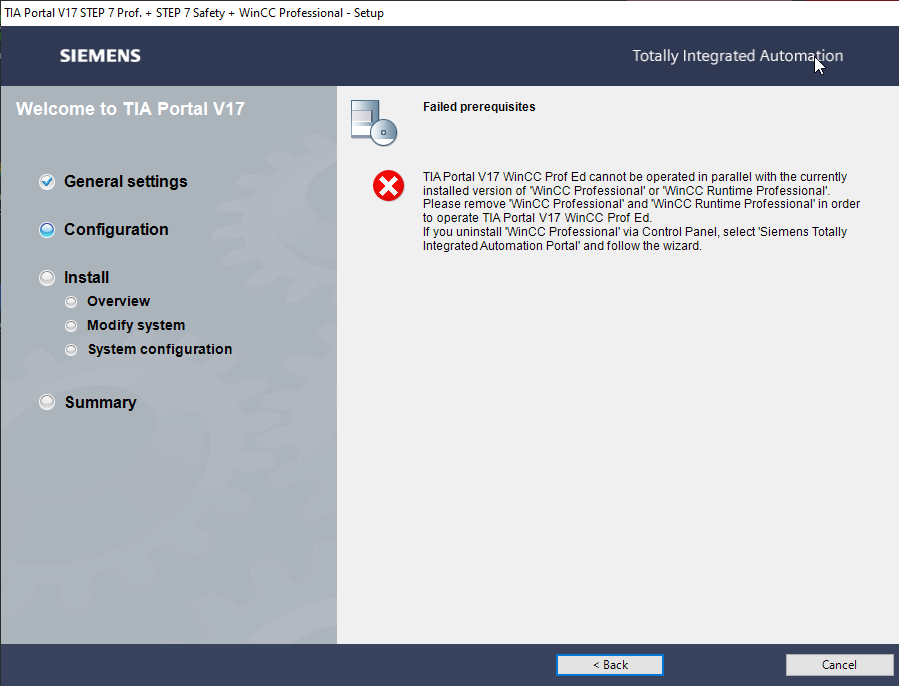899x686 pixels.
Task: Click the Modify system indicator circle
Action: 71,326
